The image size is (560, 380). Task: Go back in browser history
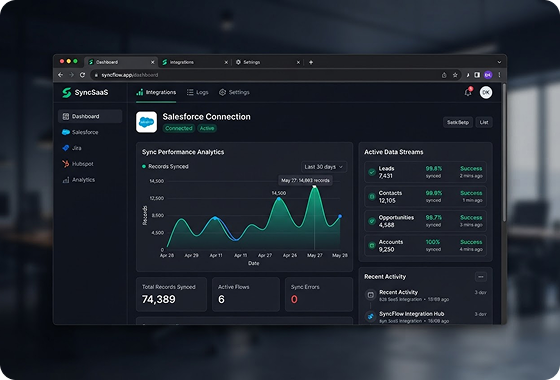point(60,75)
